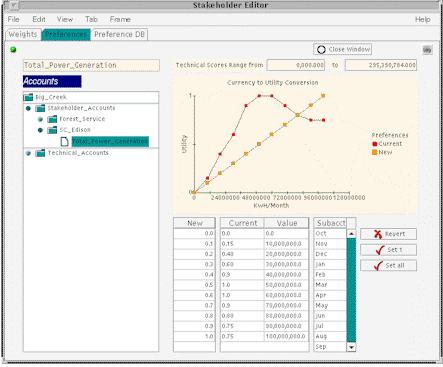This screenshot has height=367, width=443.
Task: Switch to the Weights tab
Action: [x=23, y=34]
